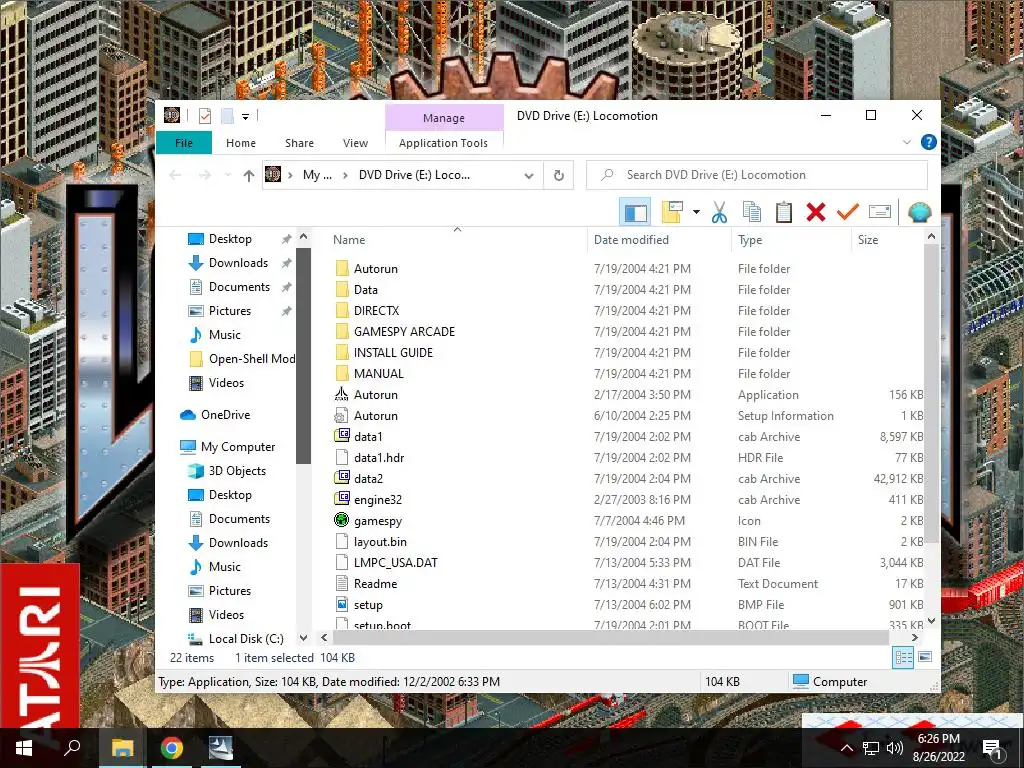Open the File menu
The height and width of the screenshot is (768, 1024).
(x=184, y=143)
